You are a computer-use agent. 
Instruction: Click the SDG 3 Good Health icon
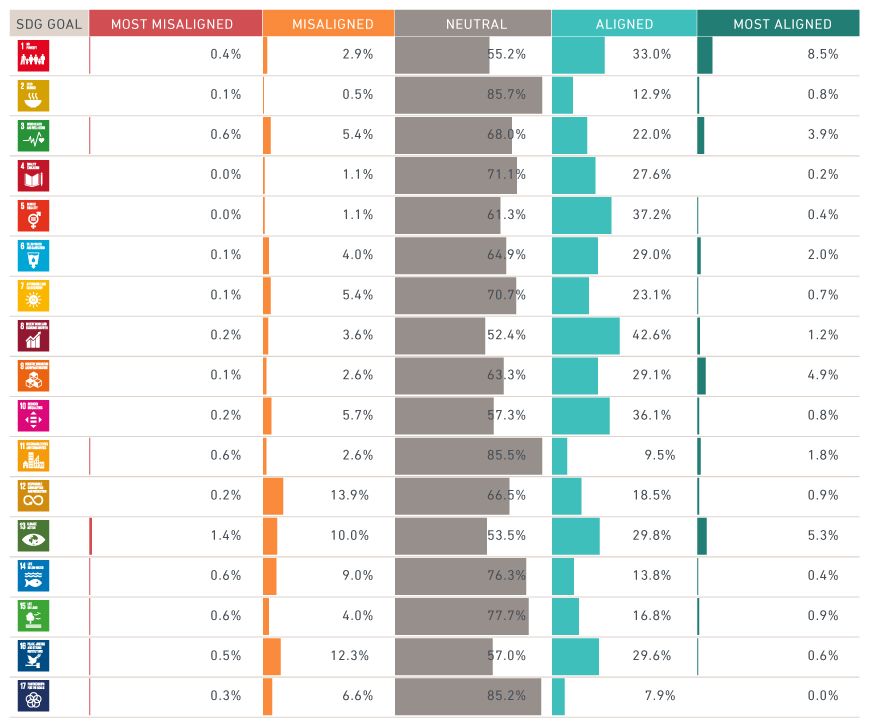coord(33,135)
